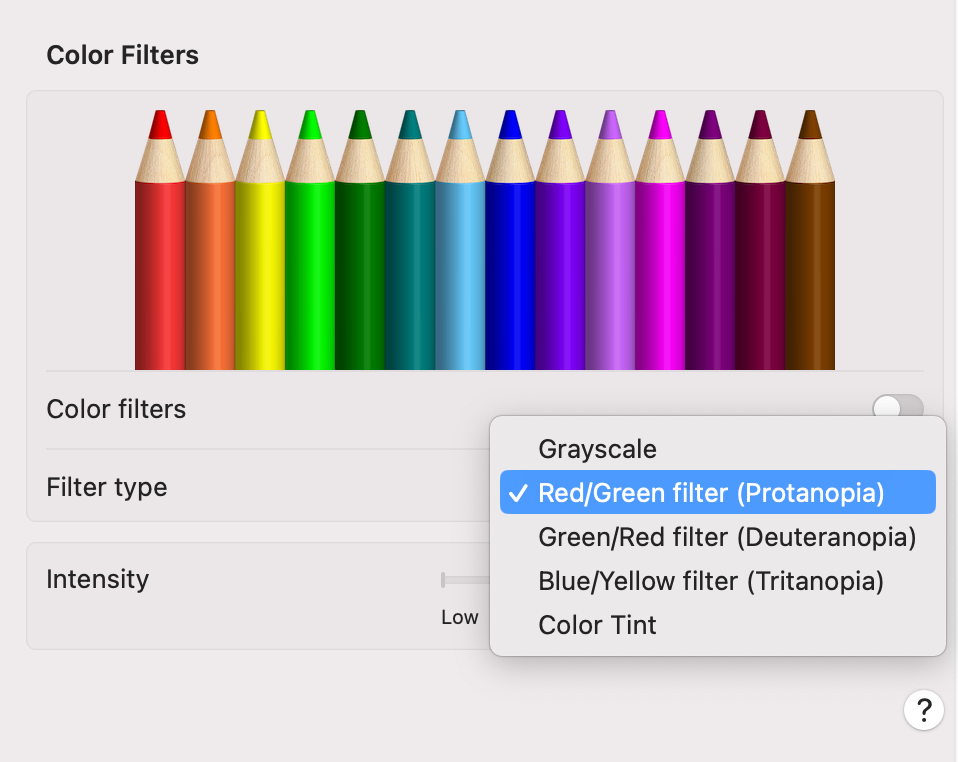Click the light blue colored pencil
This screenshot has width=958, height=762.
[x=460, y=270]
